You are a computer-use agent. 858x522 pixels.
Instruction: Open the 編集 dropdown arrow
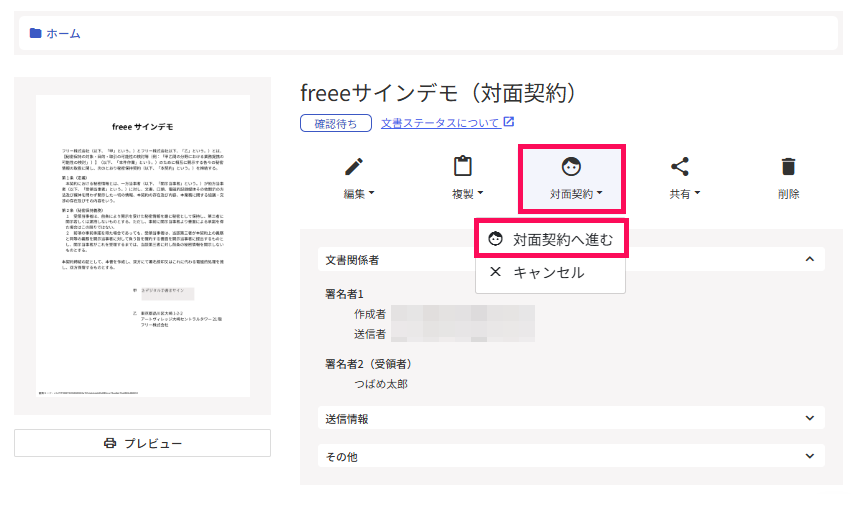pos(372,193)
